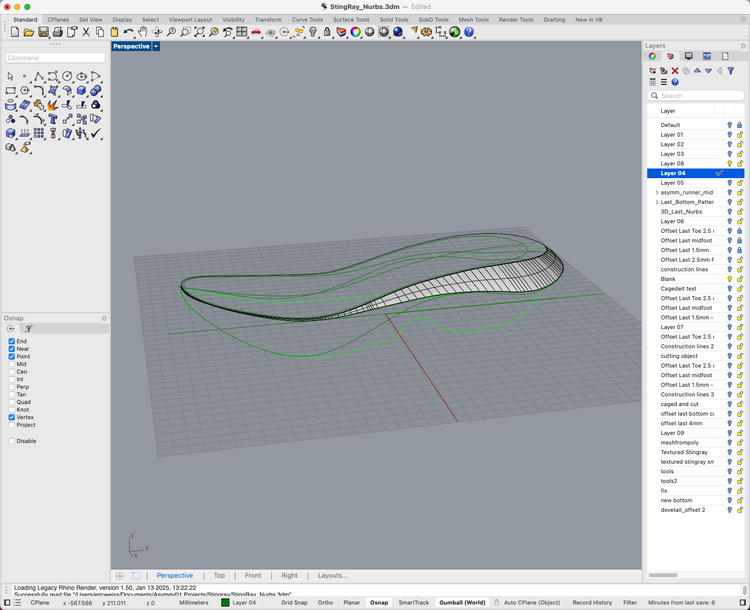The width and height of the screenshot is (750, 610).
Task: Click the red car icon in the toolbar
Action: point(256,32)
